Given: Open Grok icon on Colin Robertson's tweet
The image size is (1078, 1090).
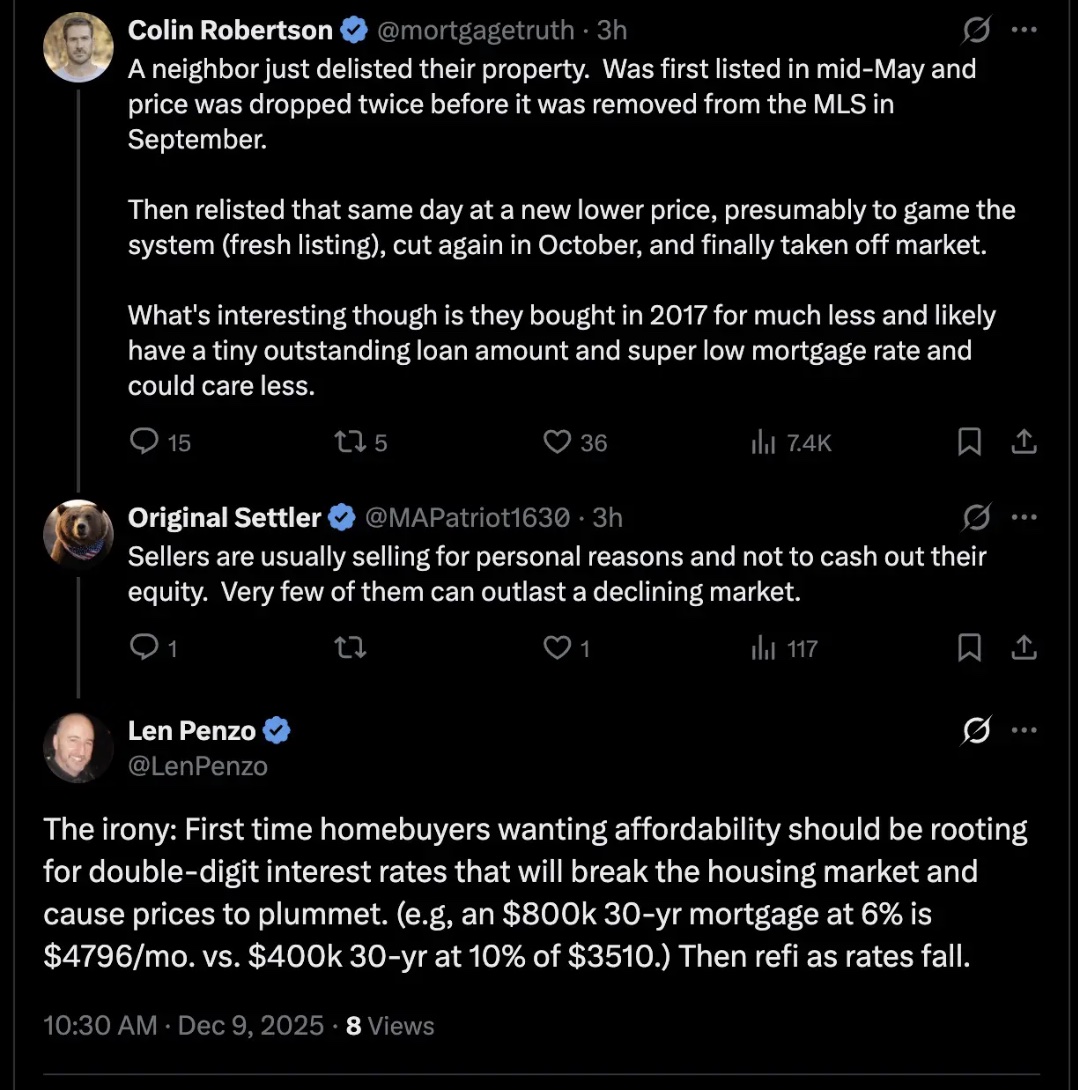Looking at the screenshot, I should click(974, 31).
